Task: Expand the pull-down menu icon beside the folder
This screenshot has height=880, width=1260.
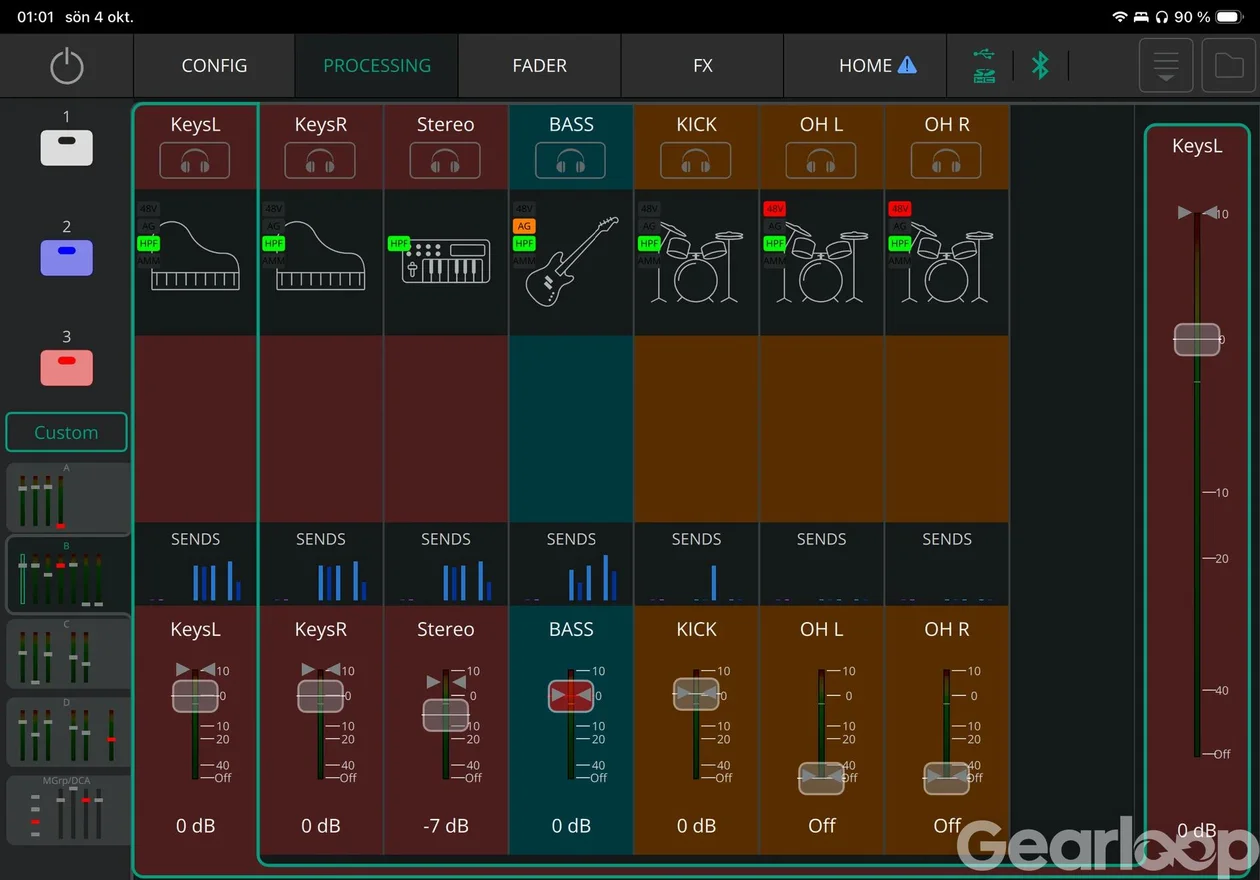Action: pyautogui.click(x=1166, y=66)
